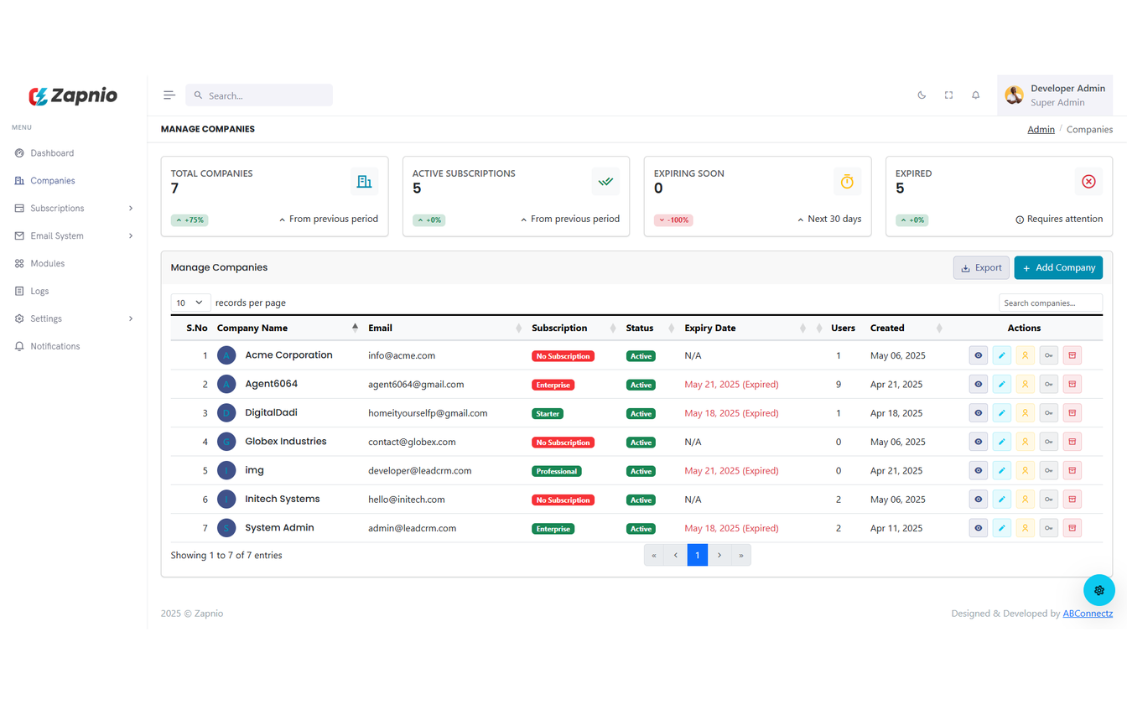Screen dimensions: 1127x704
Task: Go to Logs in the sidebar
Action: (x=39, y=291)
